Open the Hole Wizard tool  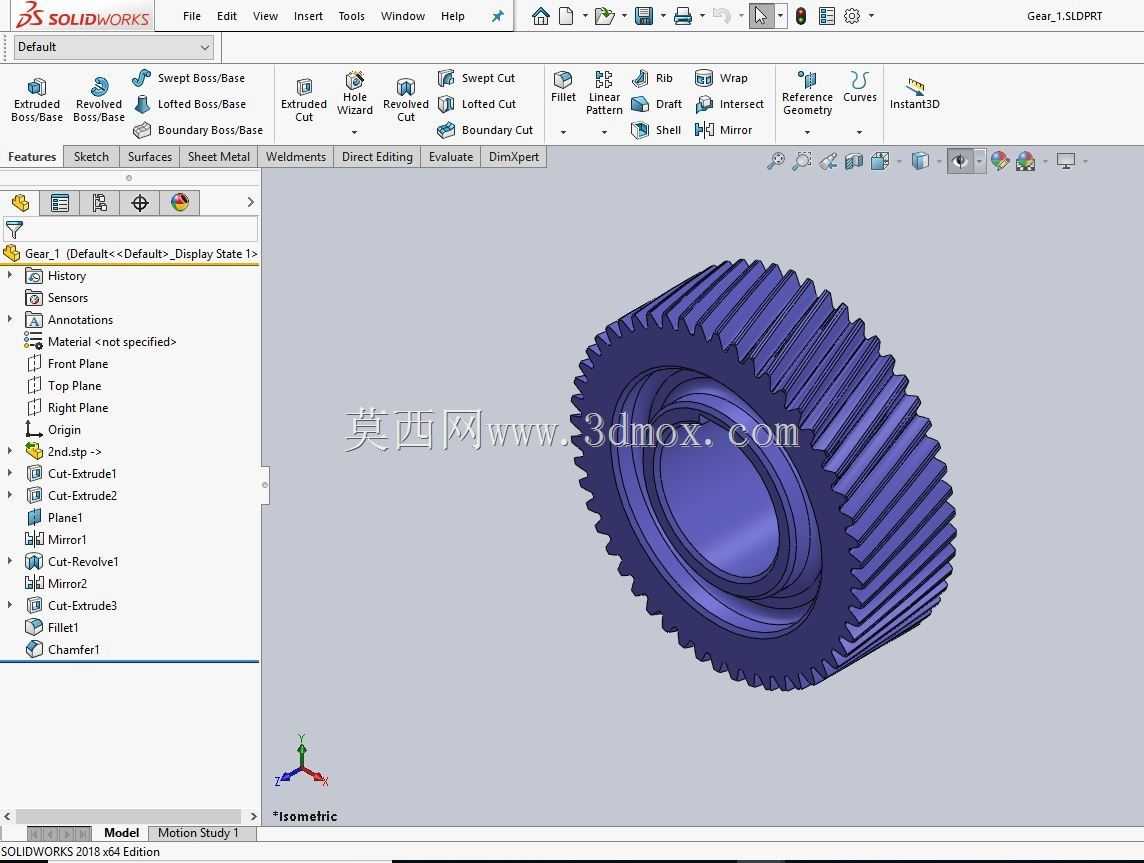click(355, 93)
